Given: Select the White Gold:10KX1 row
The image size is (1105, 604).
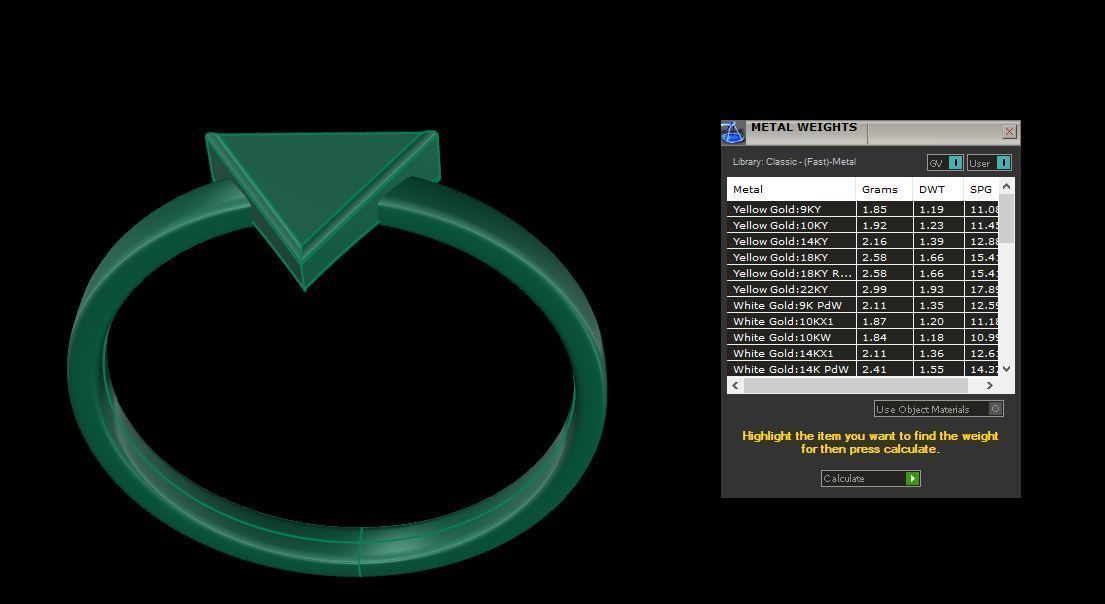Looking at the screenshot, I should coord(863,321).
